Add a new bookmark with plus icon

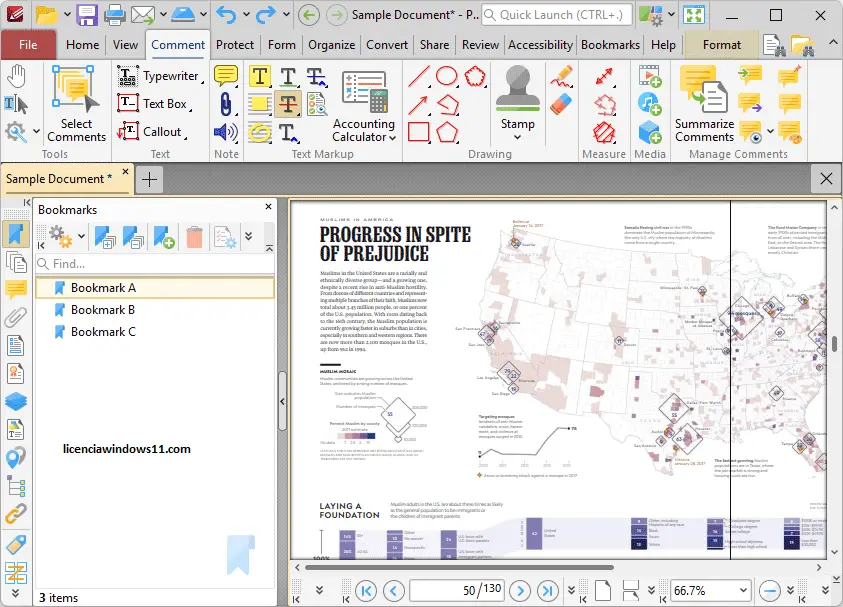[x=164, y=236]
